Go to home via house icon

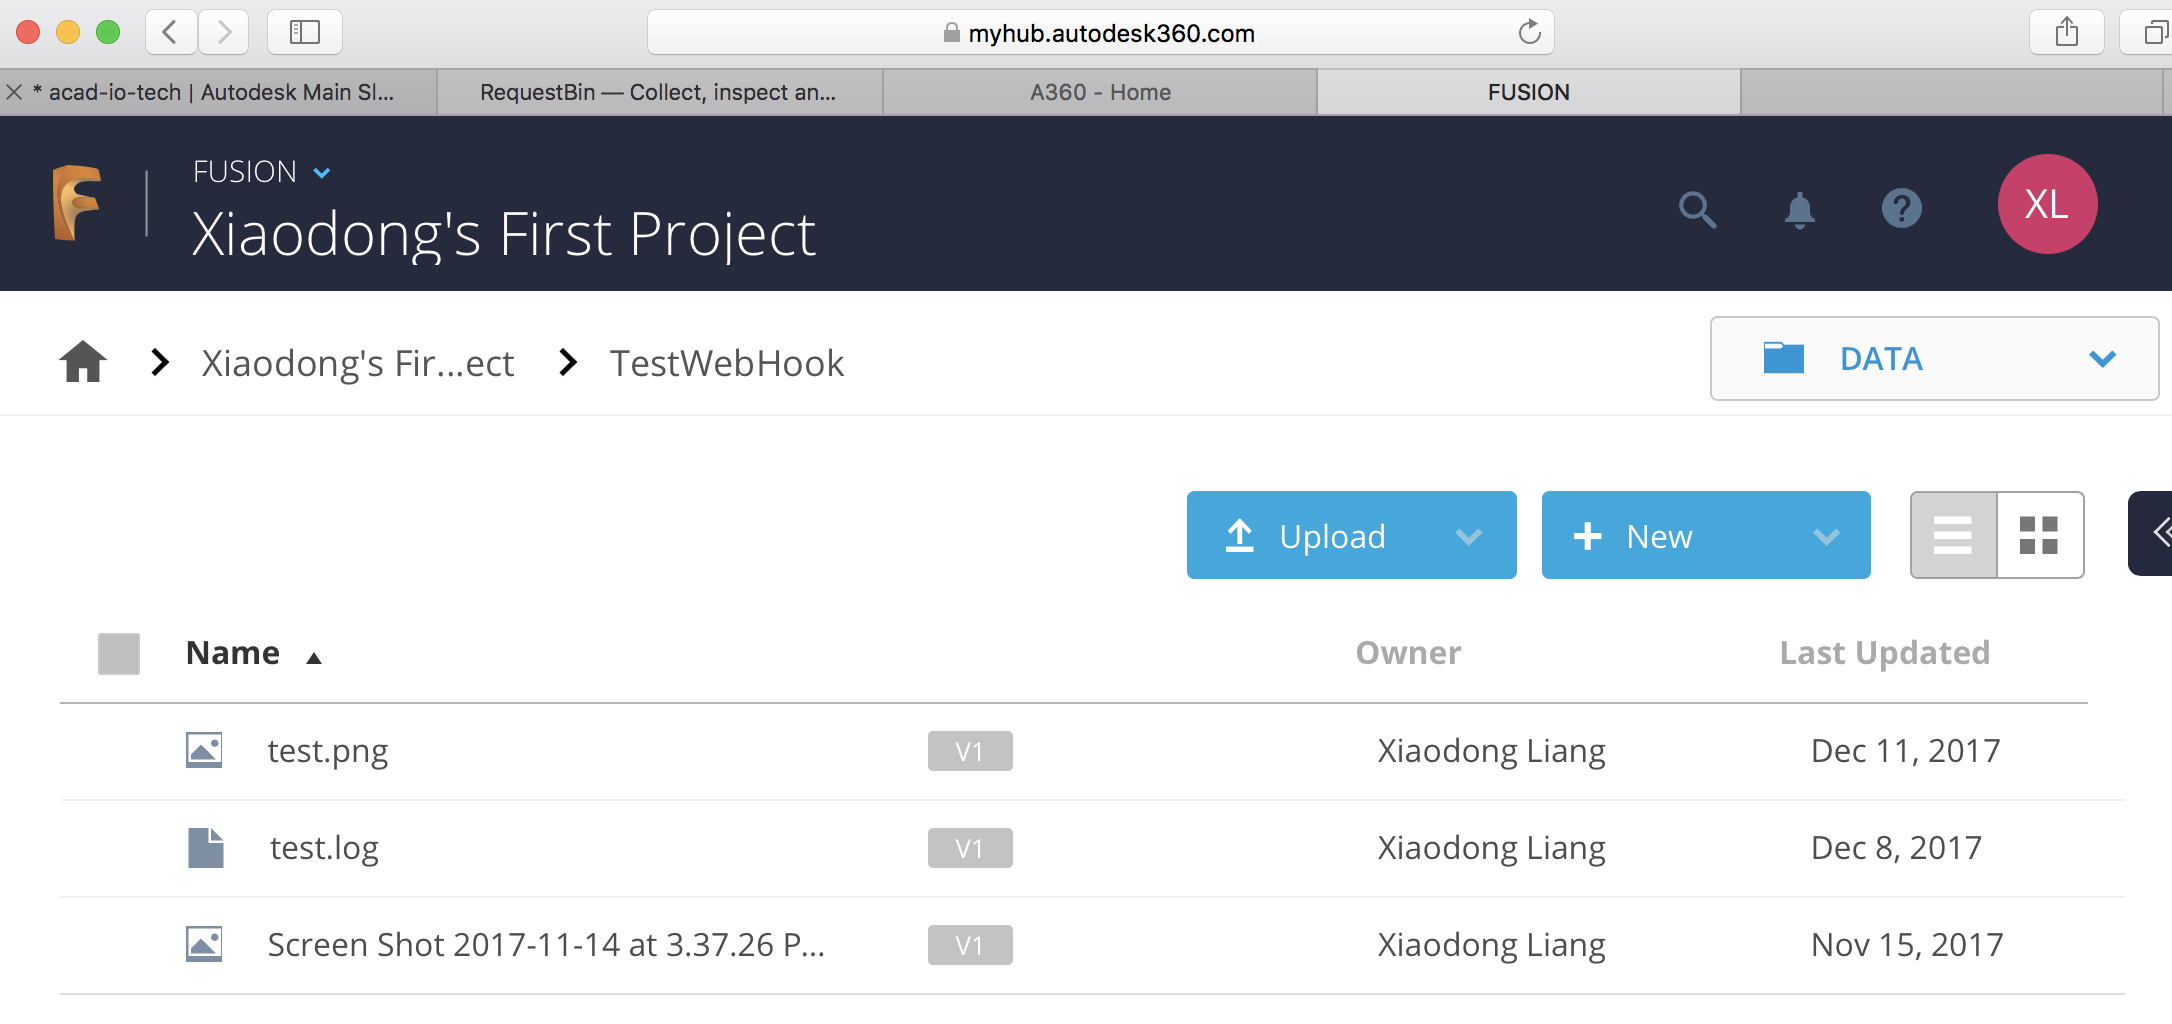[83, 362]
